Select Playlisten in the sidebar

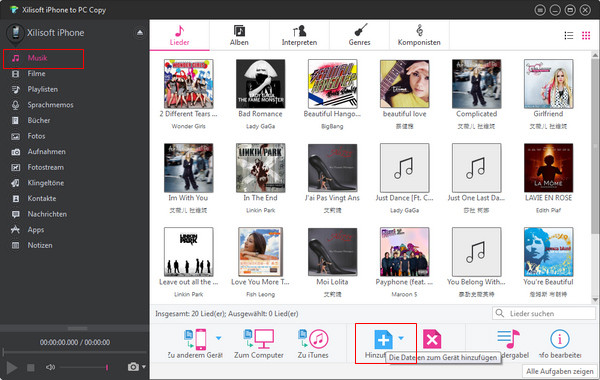(42, 90)
